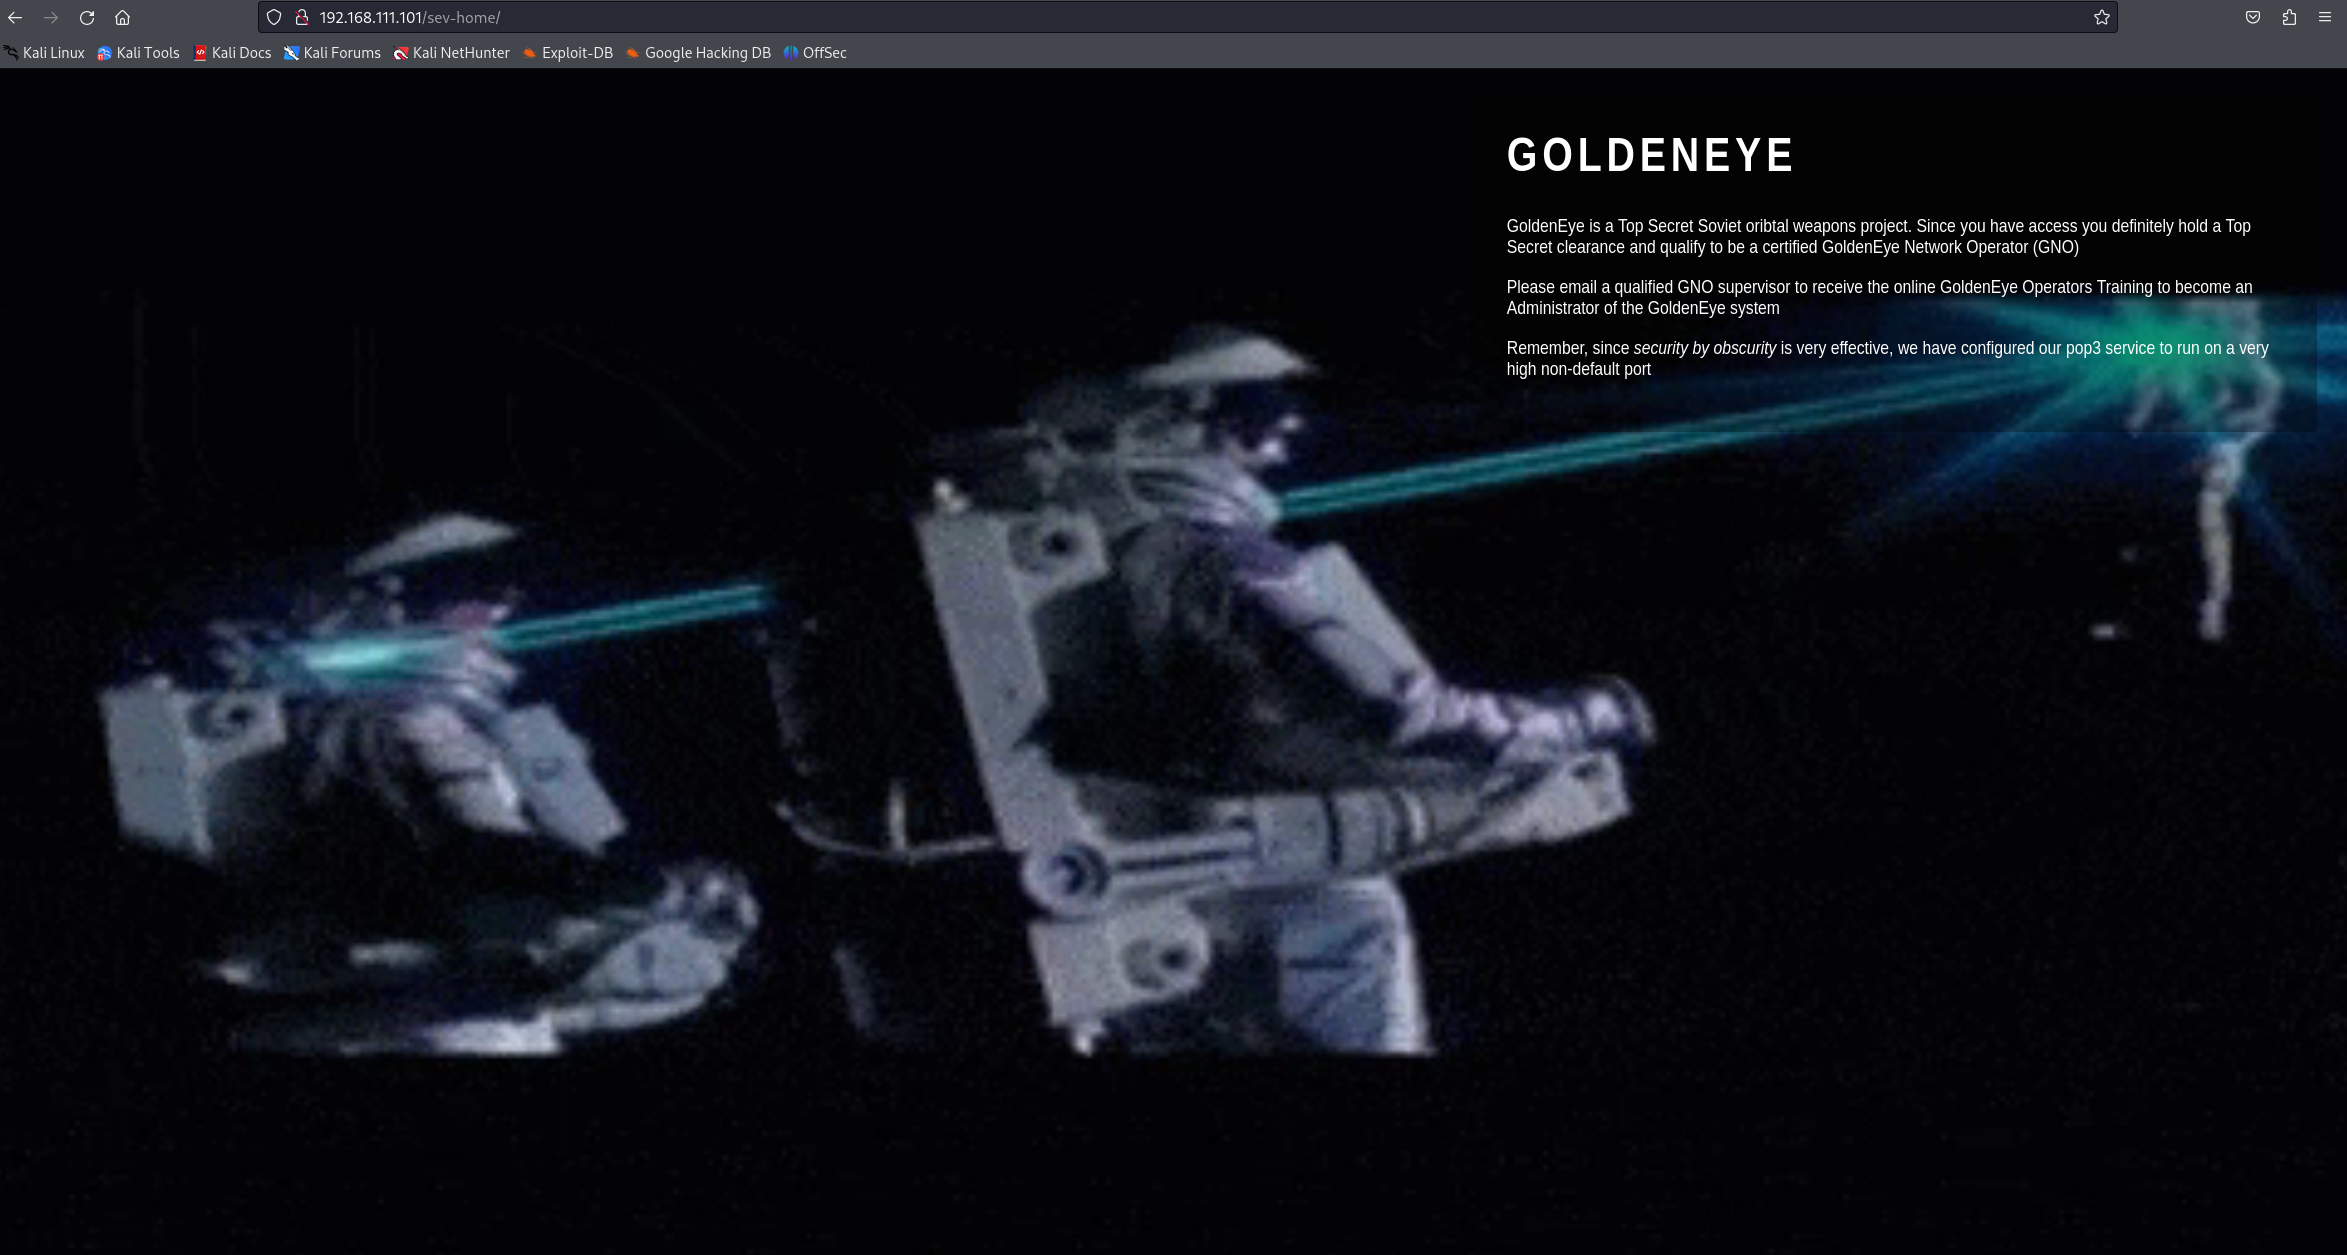Click the browser back arrow
2347x1255 pixels.
[15, 18]
